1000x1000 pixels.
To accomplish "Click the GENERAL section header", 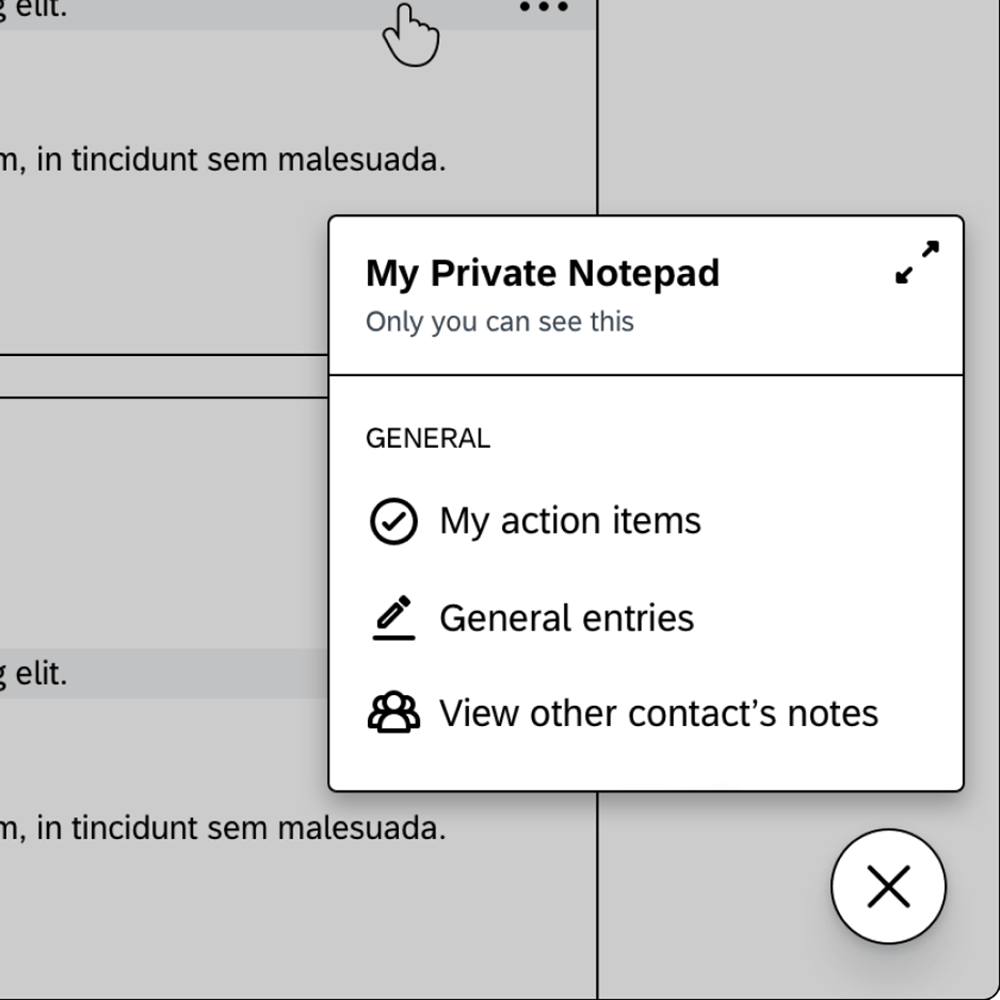I will [x=428, y=438].
